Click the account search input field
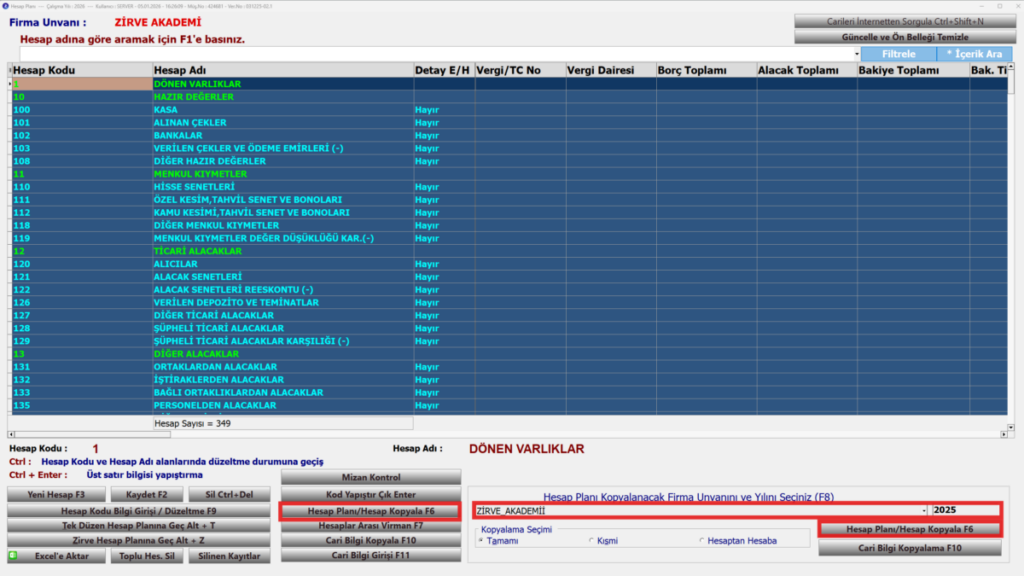1024x576 pixels. coord(436,54)
